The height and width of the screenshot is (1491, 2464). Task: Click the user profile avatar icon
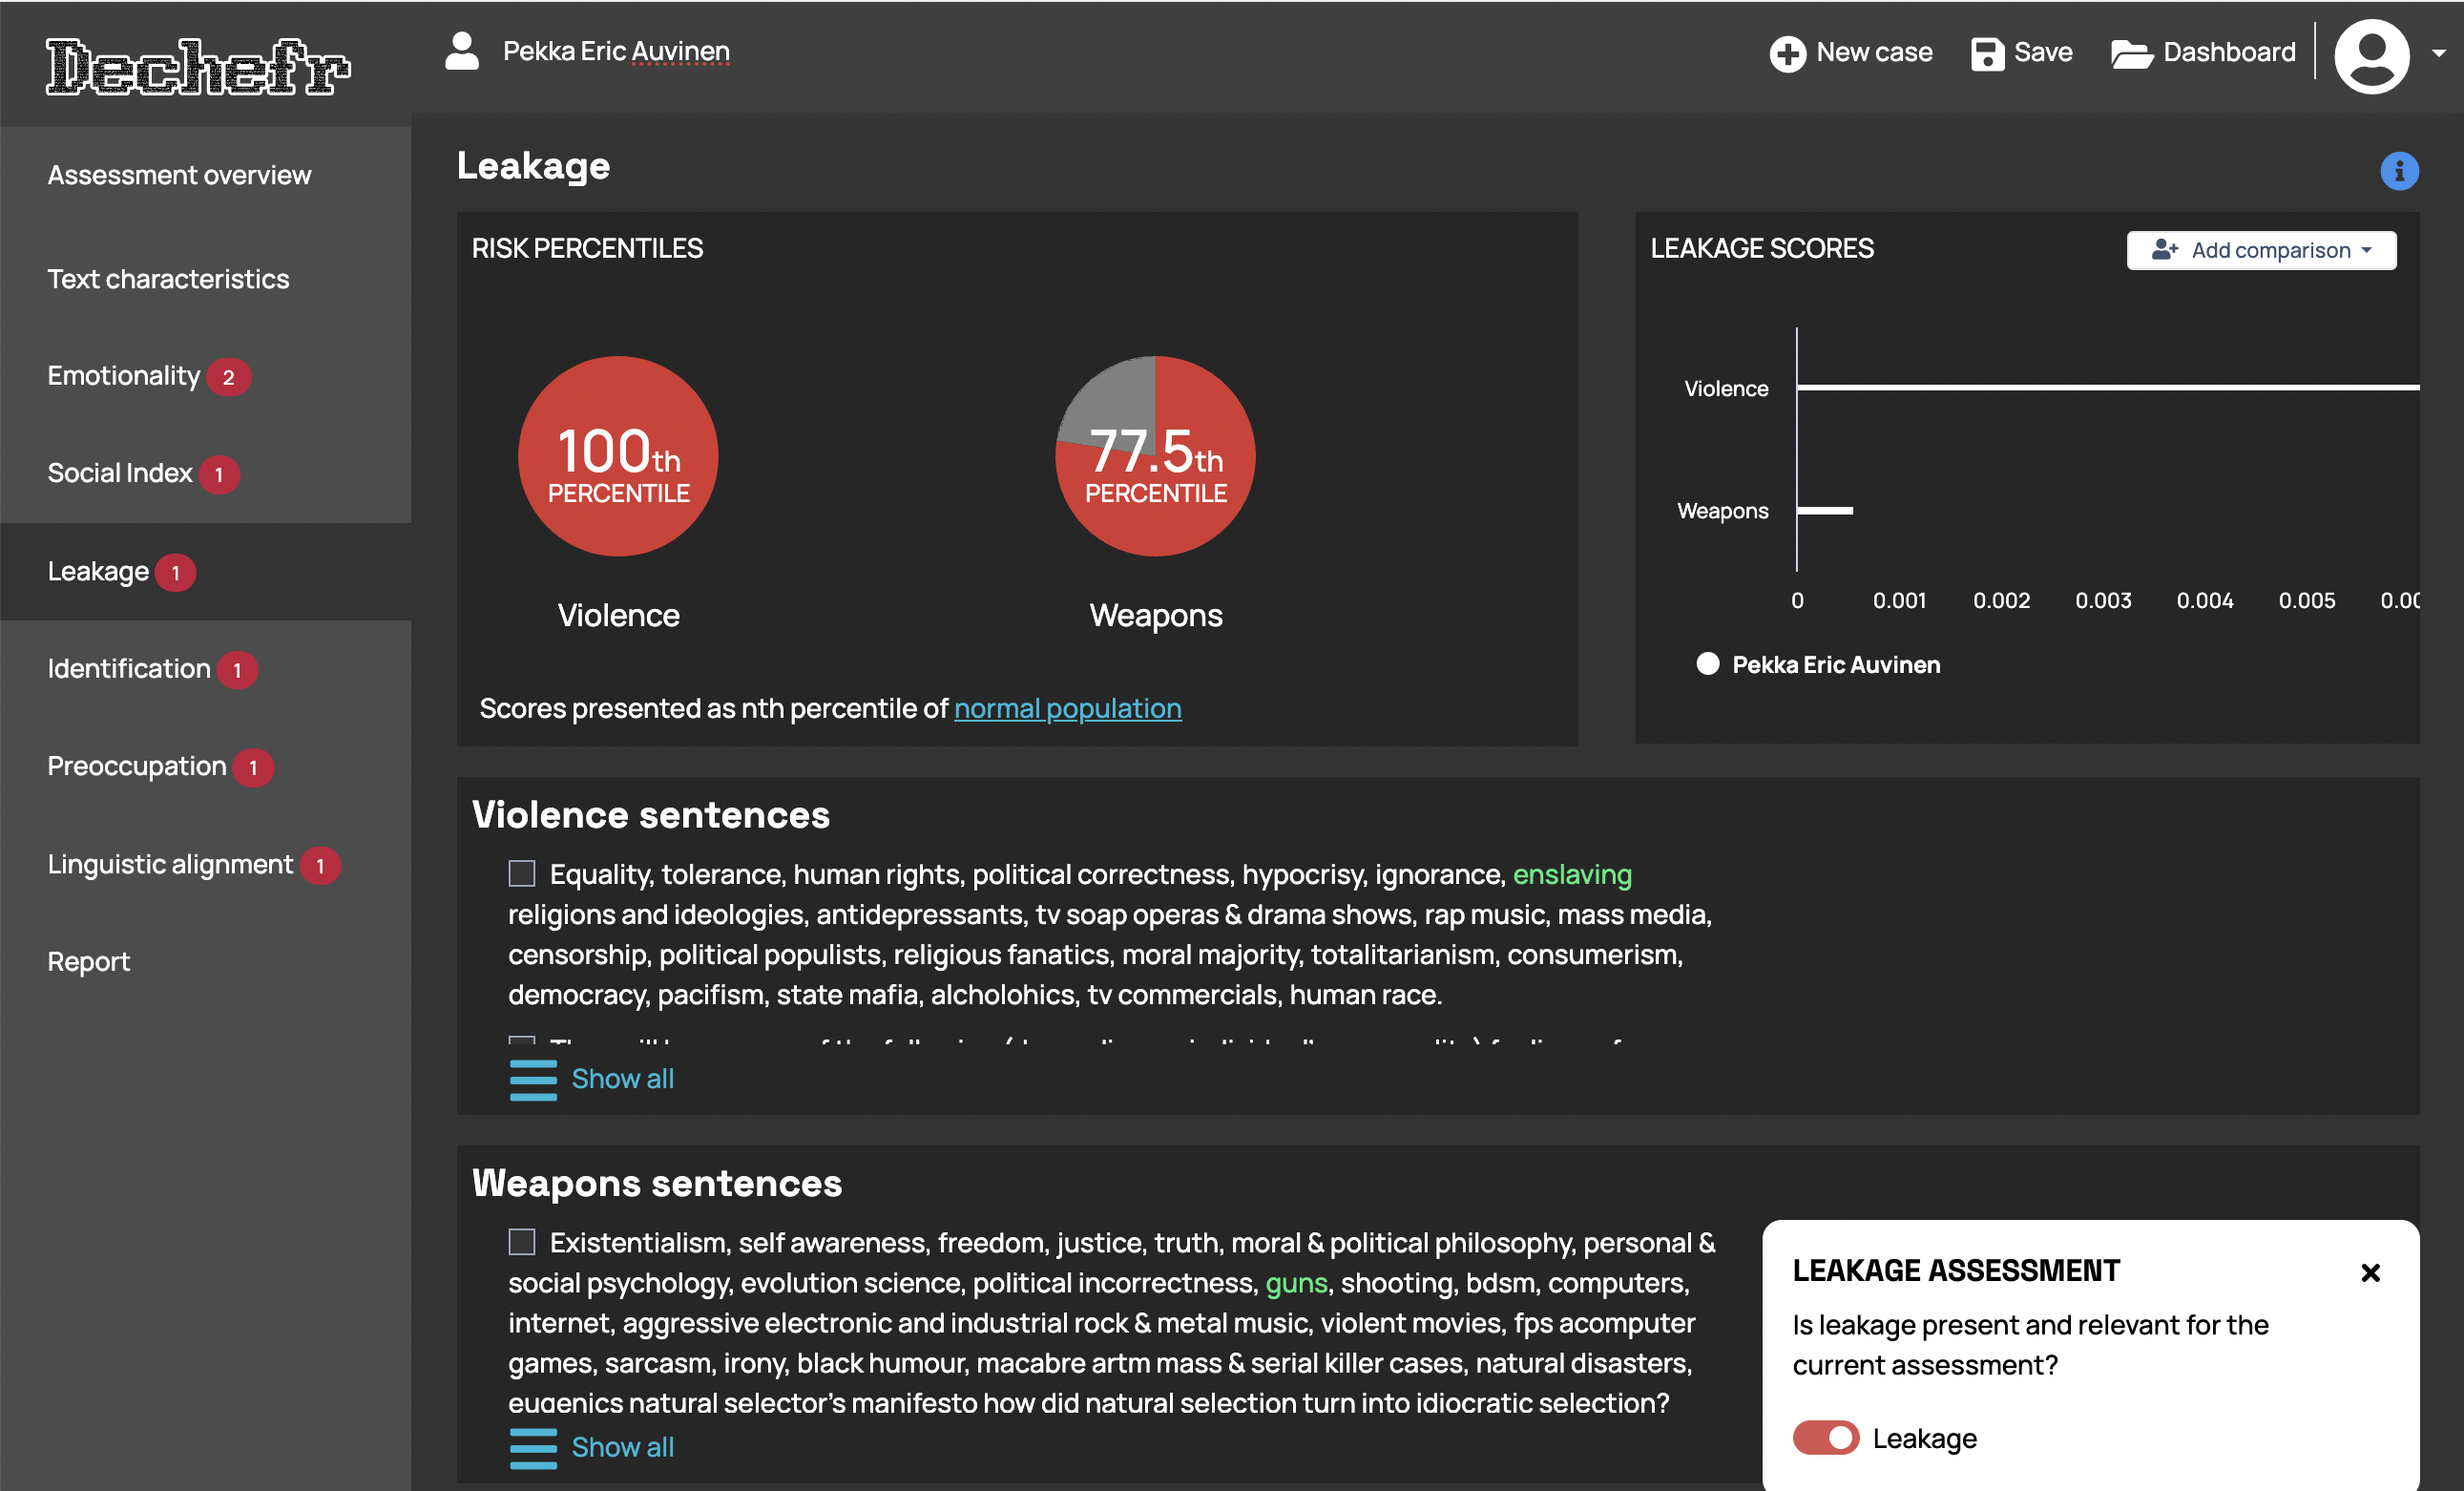[2371, 56]
